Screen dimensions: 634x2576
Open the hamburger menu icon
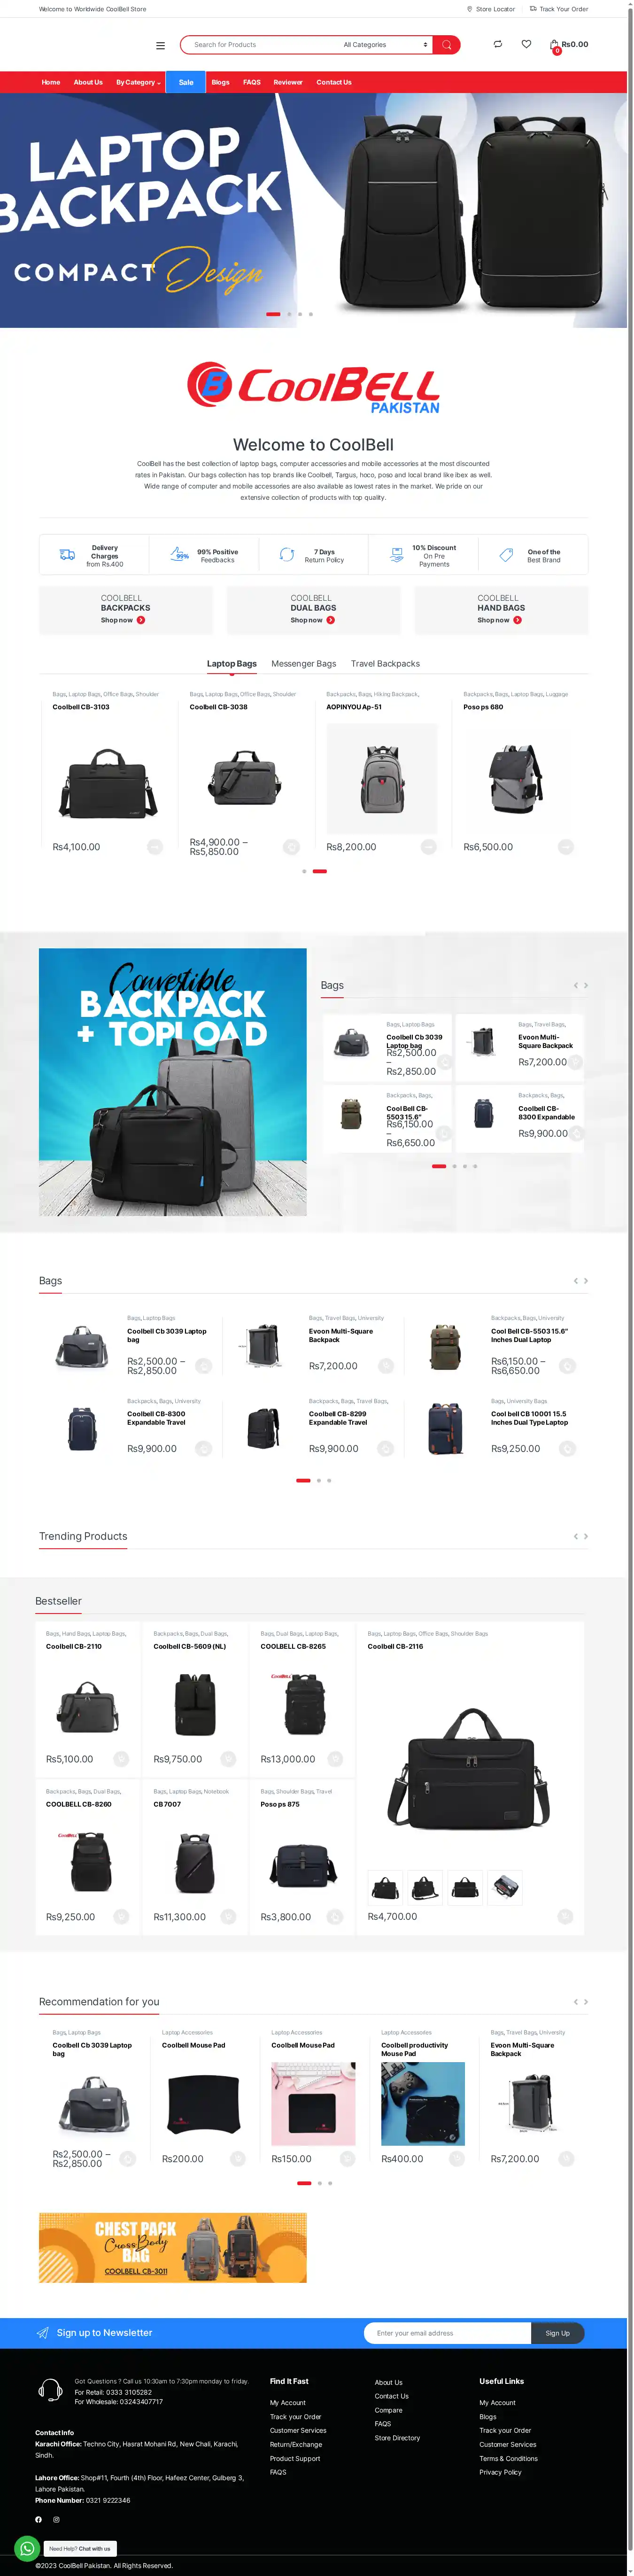coord(160,45)
